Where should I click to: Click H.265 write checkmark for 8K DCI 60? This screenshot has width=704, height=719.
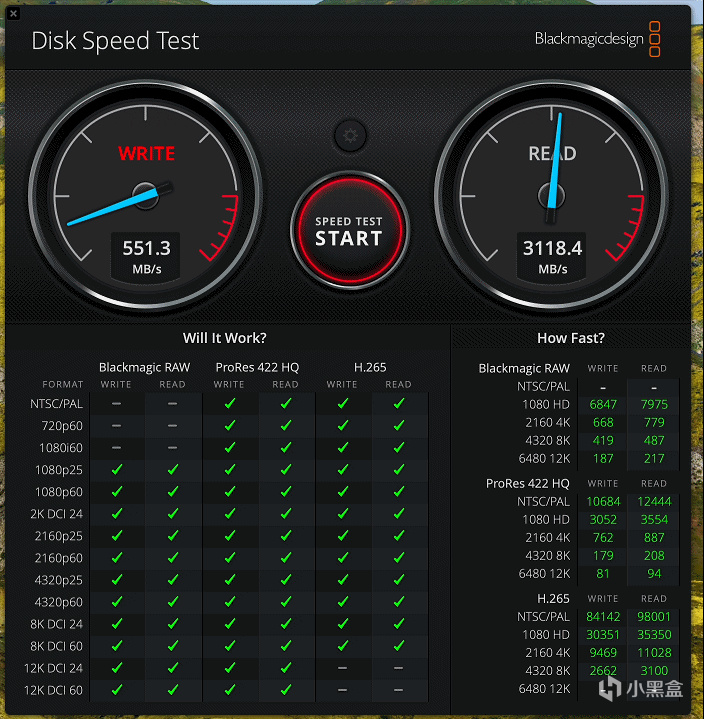tap(343, 646)
